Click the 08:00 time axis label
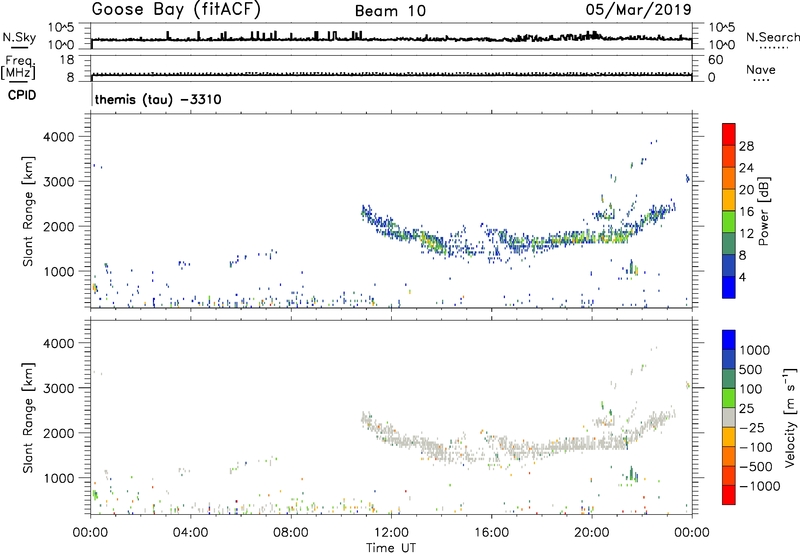 point(291,533)
